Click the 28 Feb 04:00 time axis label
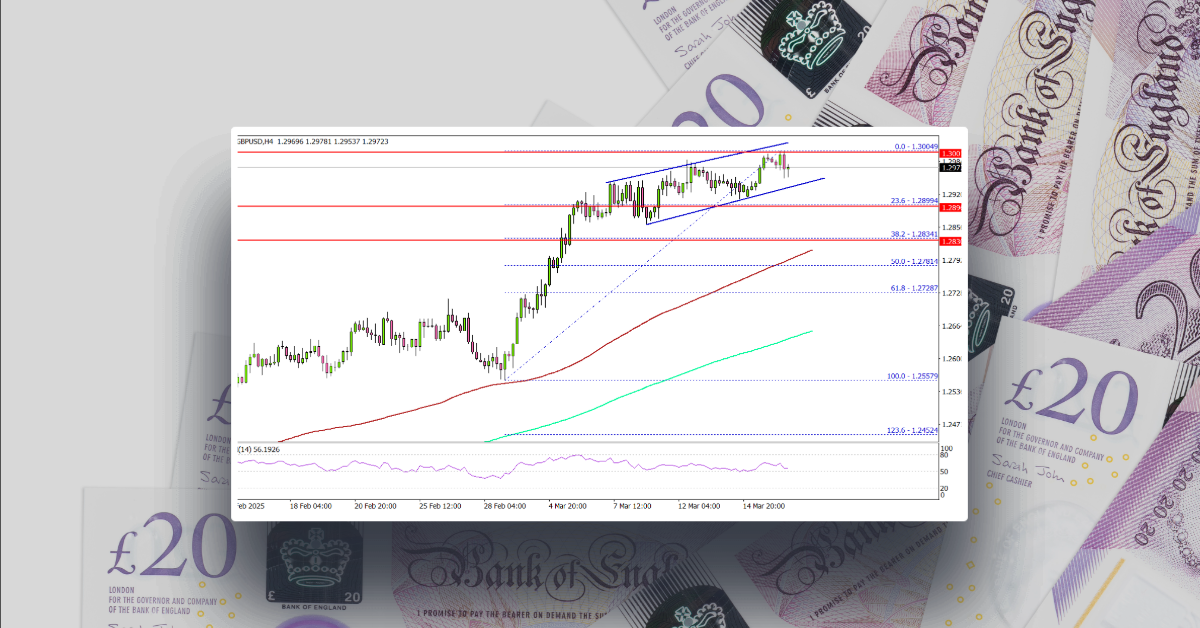This screenshot has height=628, width=1200. (x=504, y=506)
